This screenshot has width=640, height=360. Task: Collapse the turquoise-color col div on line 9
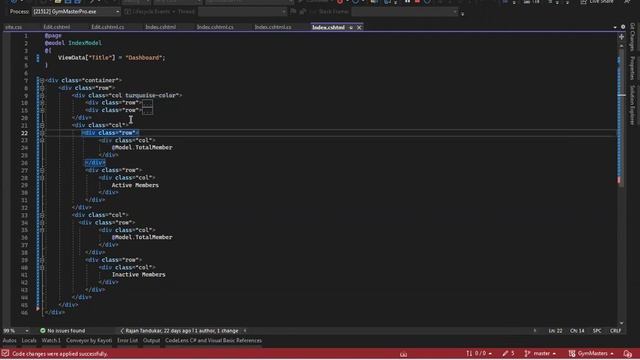[x=42, y=96]
